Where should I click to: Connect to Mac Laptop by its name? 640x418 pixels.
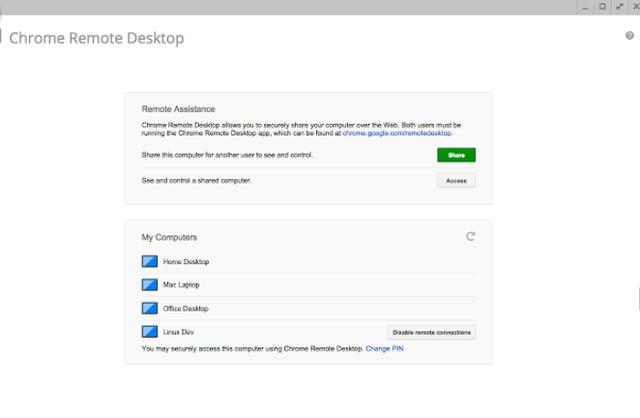coord(181,285)
